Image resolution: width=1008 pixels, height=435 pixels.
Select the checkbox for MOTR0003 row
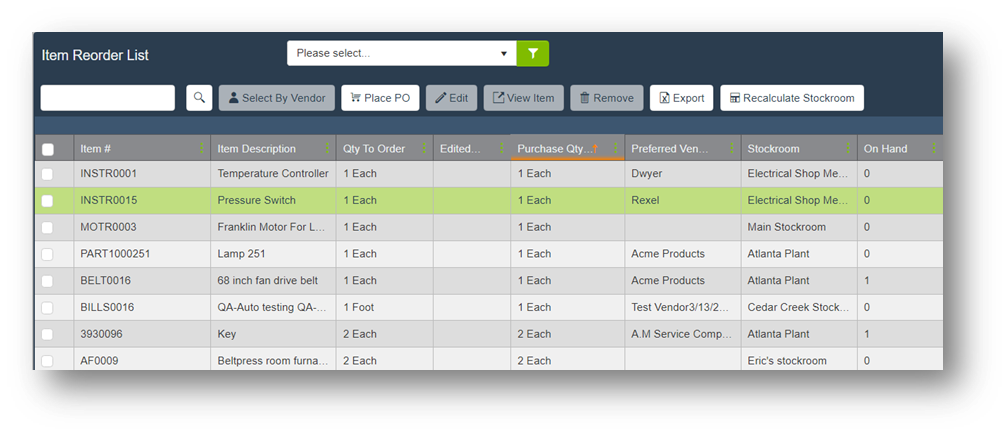[x=47, y=227]
